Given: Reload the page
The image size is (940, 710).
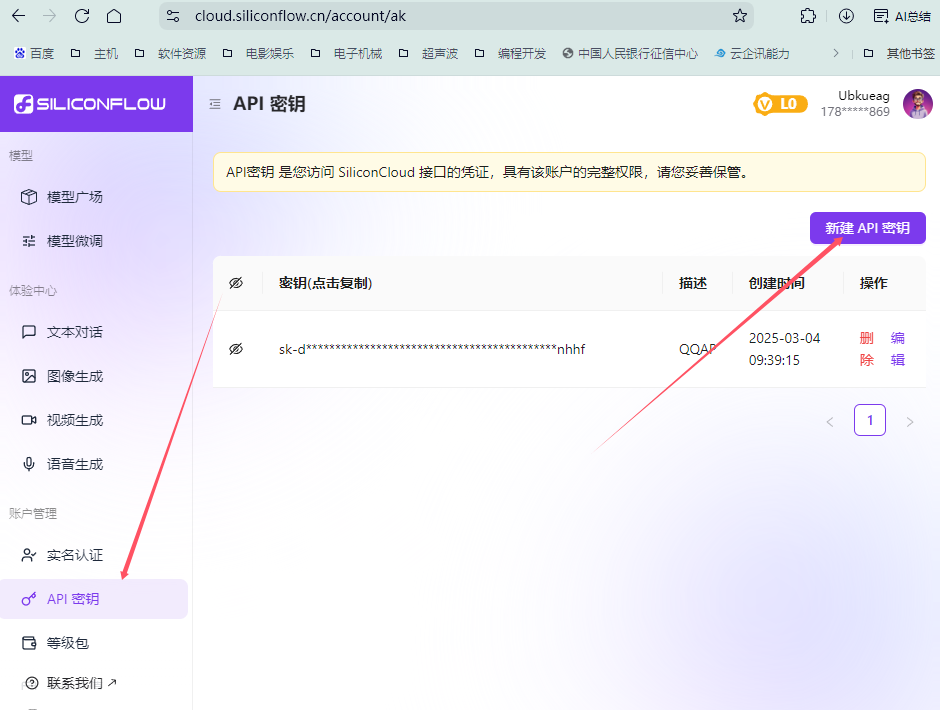Looking at the screenshot, I should 82,16.
